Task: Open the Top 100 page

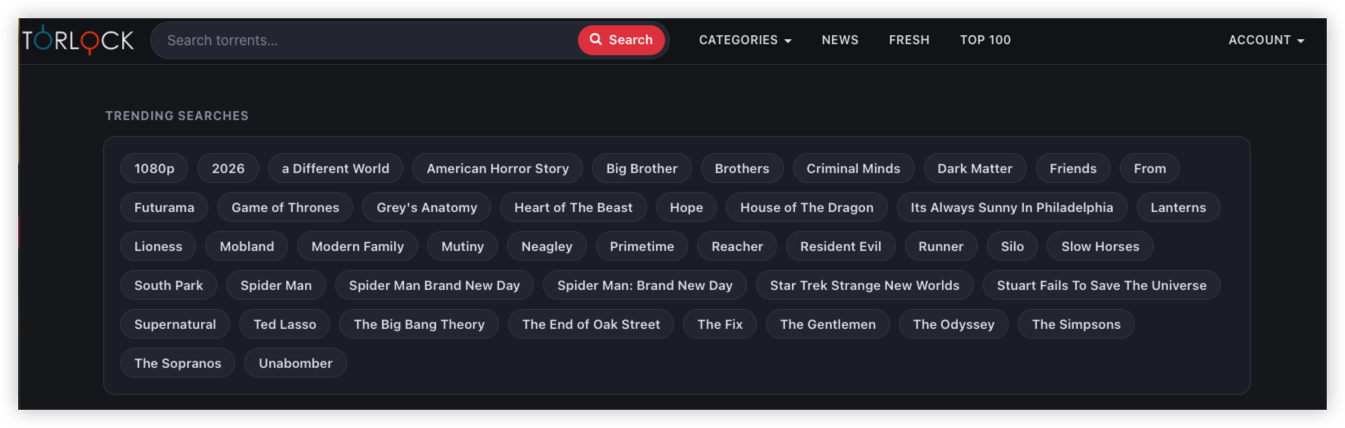Action: [985, 40]
